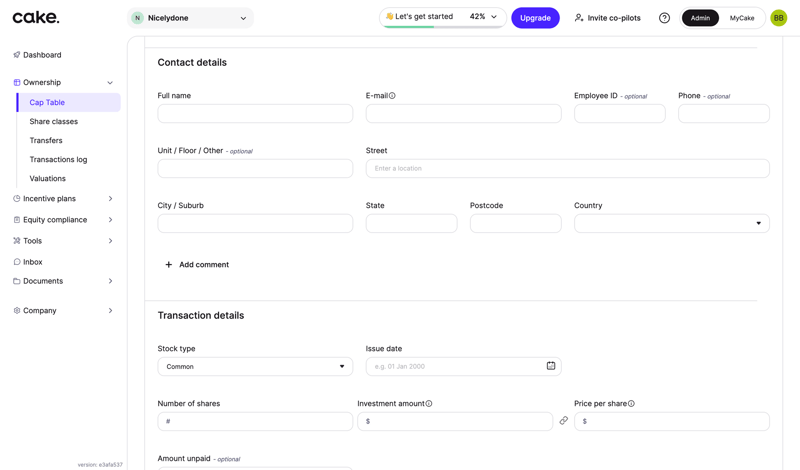Open the Let's get started progress indicator
Screen dimensions: 800x470
(x=442, y=17)
